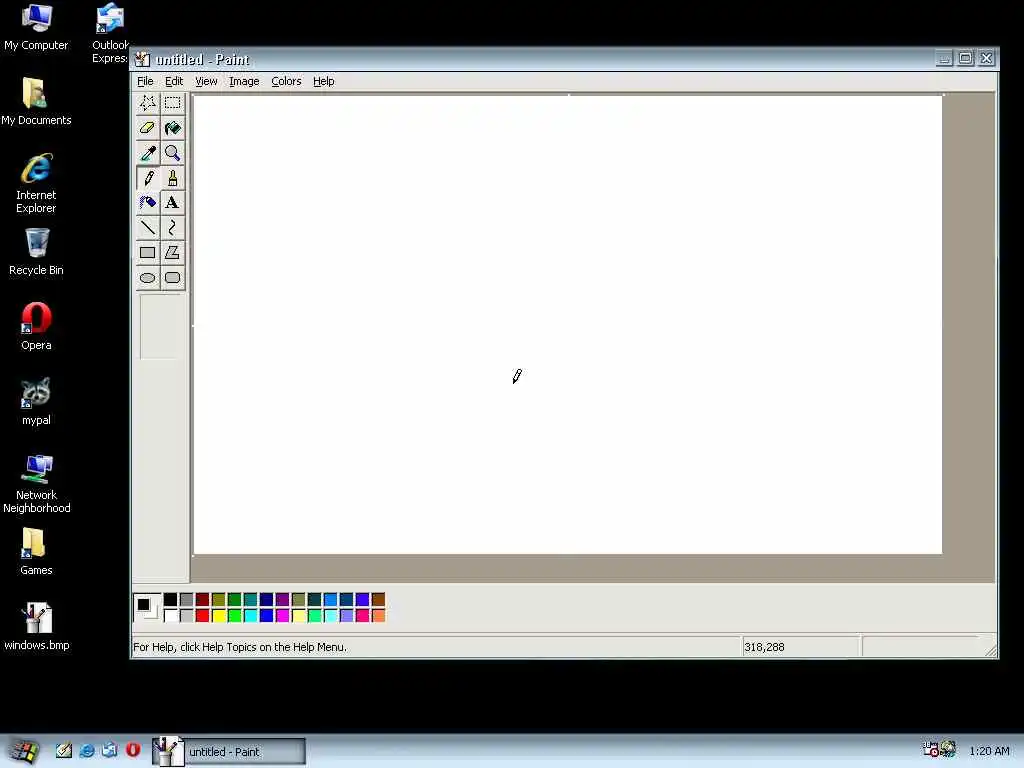Pick the dark red palette color
This screenshot has height=768, width=1024.
[x=202, y=600]
